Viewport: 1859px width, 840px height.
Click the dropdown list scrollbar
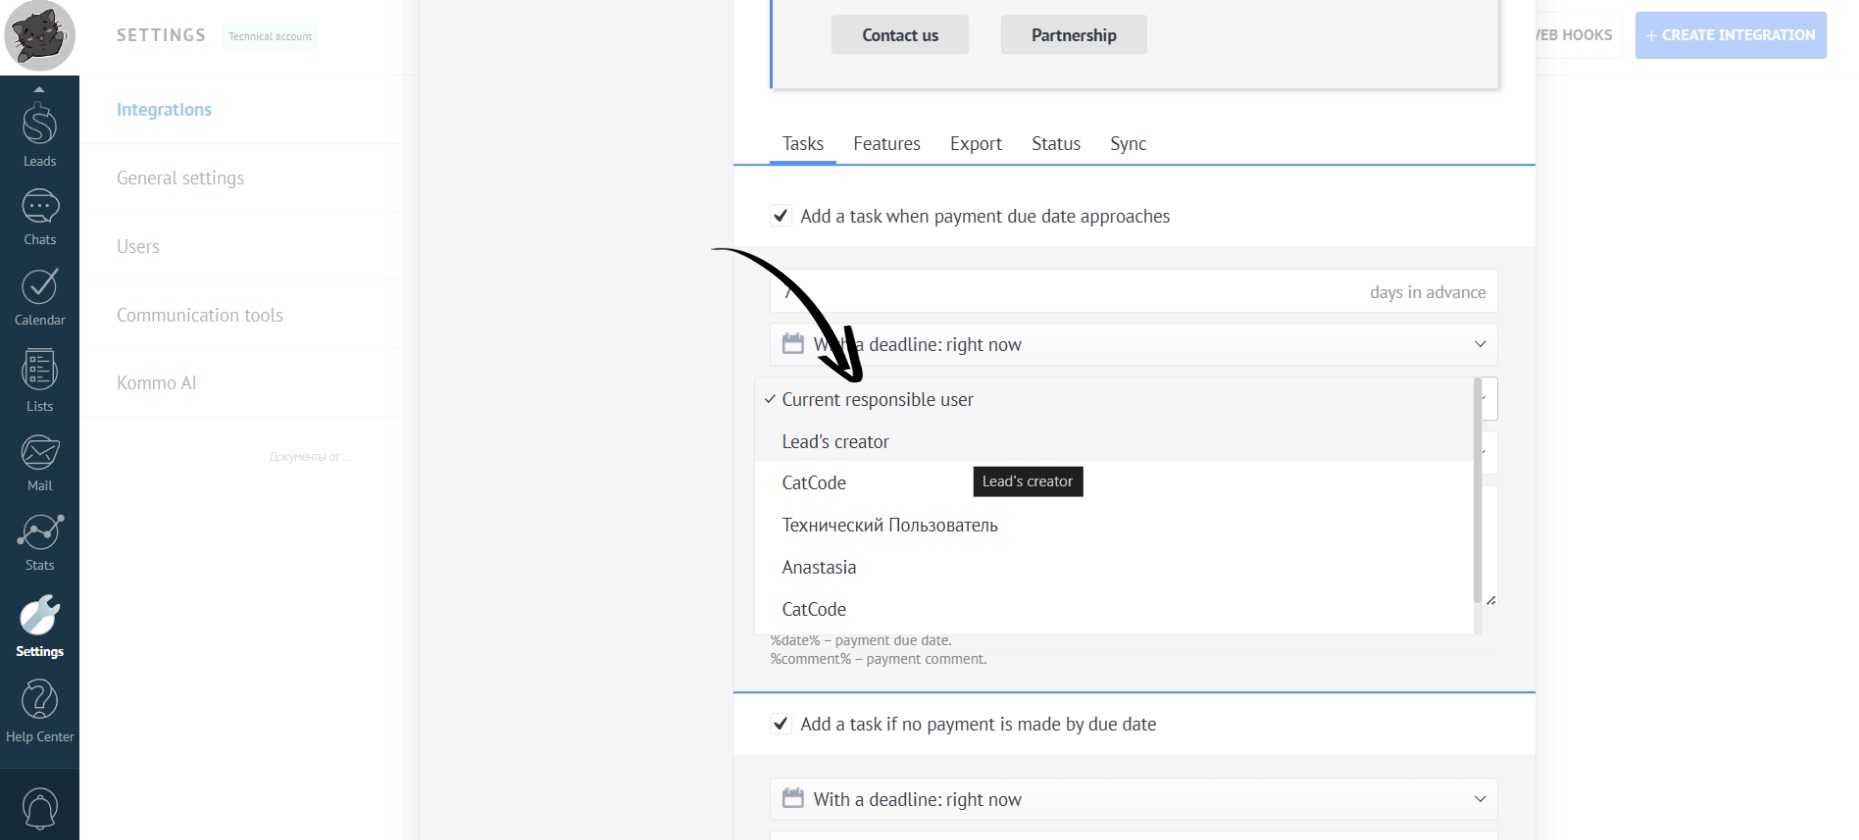1477,490
